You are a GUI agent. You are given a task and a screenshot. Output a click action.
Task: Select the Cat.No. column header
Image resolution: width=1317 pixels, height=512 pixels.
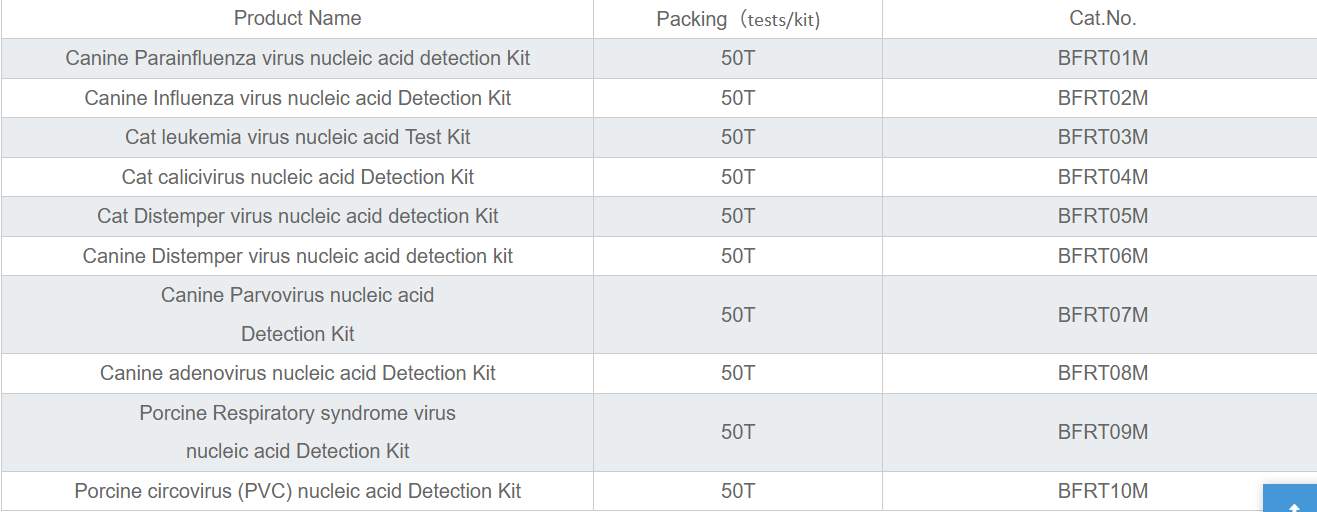click(1102, 18)
